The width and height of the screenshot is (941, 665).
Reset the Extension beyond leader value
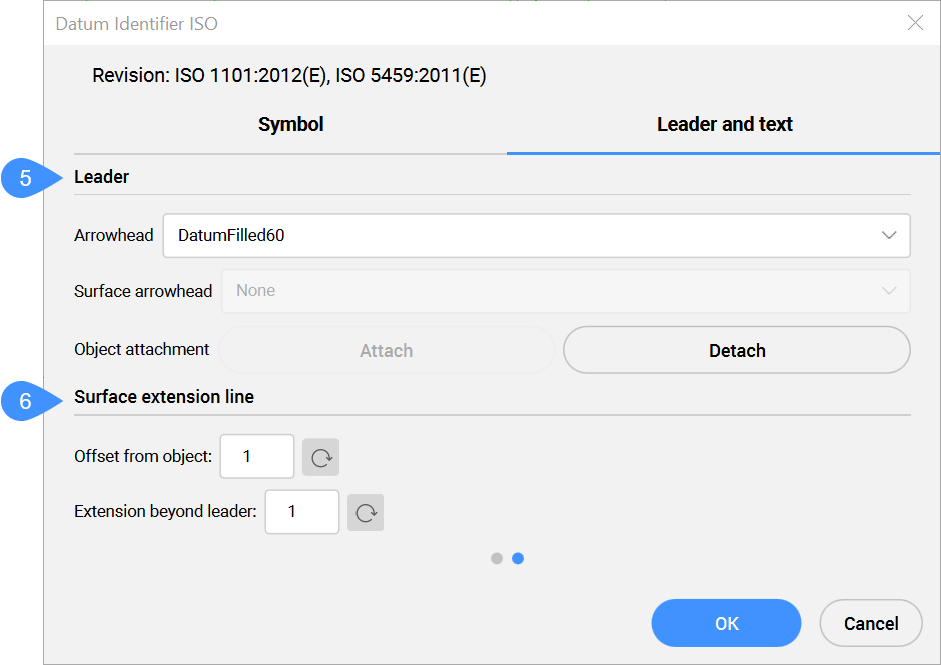366,512
